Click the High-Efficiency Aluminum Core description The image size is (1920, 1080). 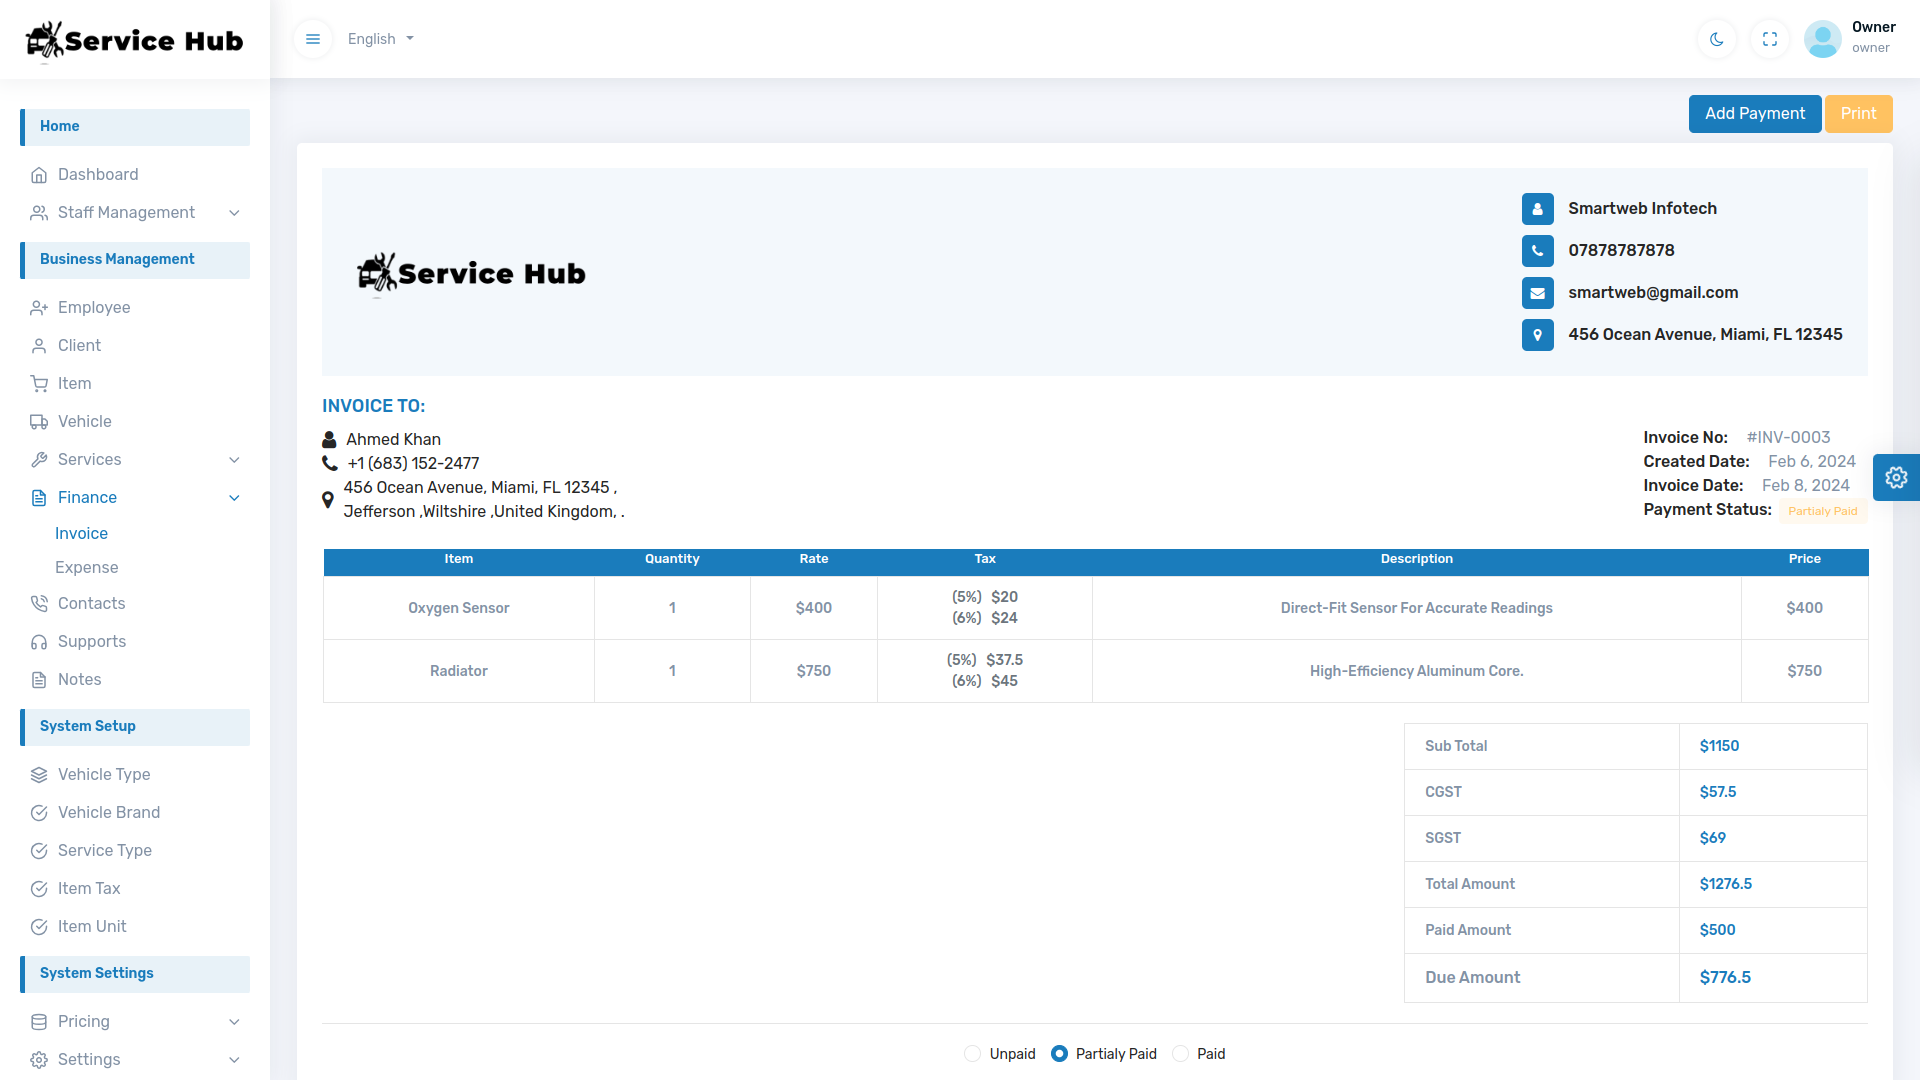(1416, 671)
